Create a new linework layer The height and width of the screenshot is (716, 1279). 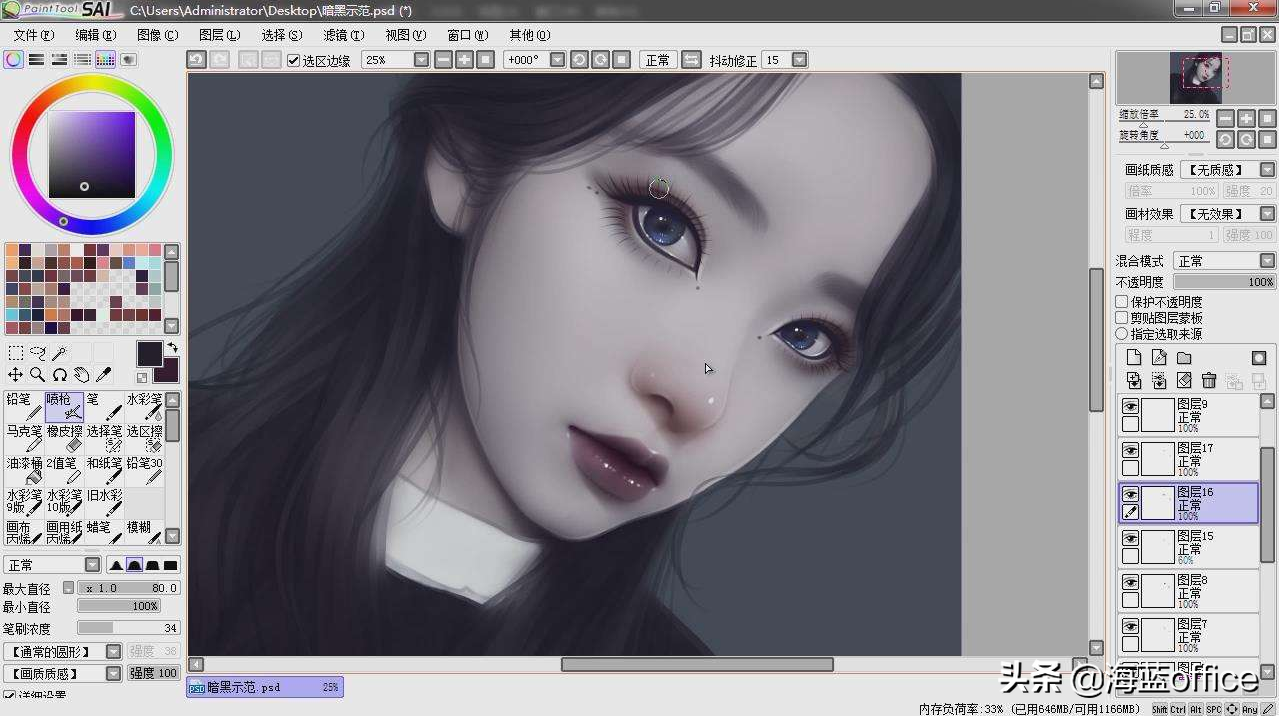point(1159,358)
